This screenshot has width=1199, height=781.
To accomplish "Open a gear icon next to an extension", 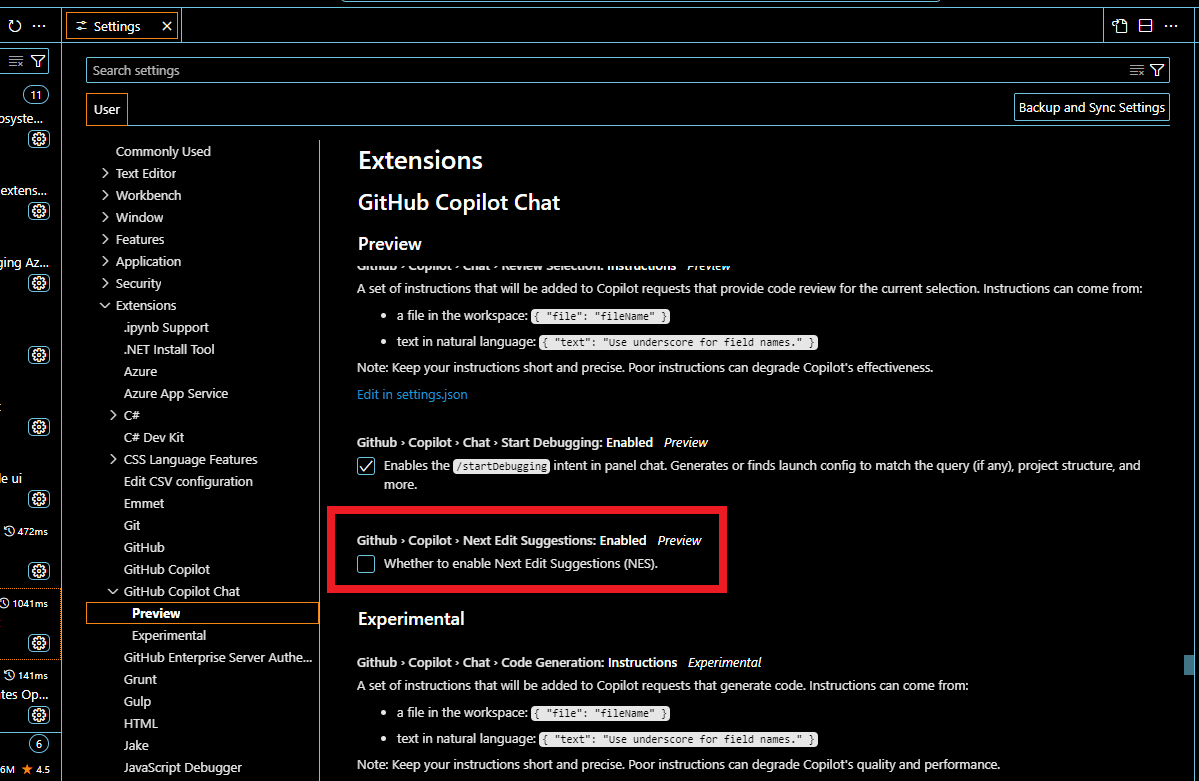I will tap(38, 139).
